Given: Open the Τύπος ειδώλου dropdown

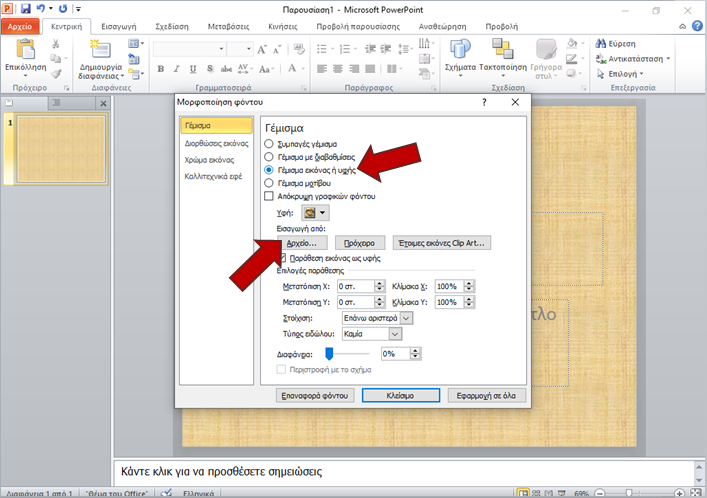Looking at the screenshot, I should [395, 334].
